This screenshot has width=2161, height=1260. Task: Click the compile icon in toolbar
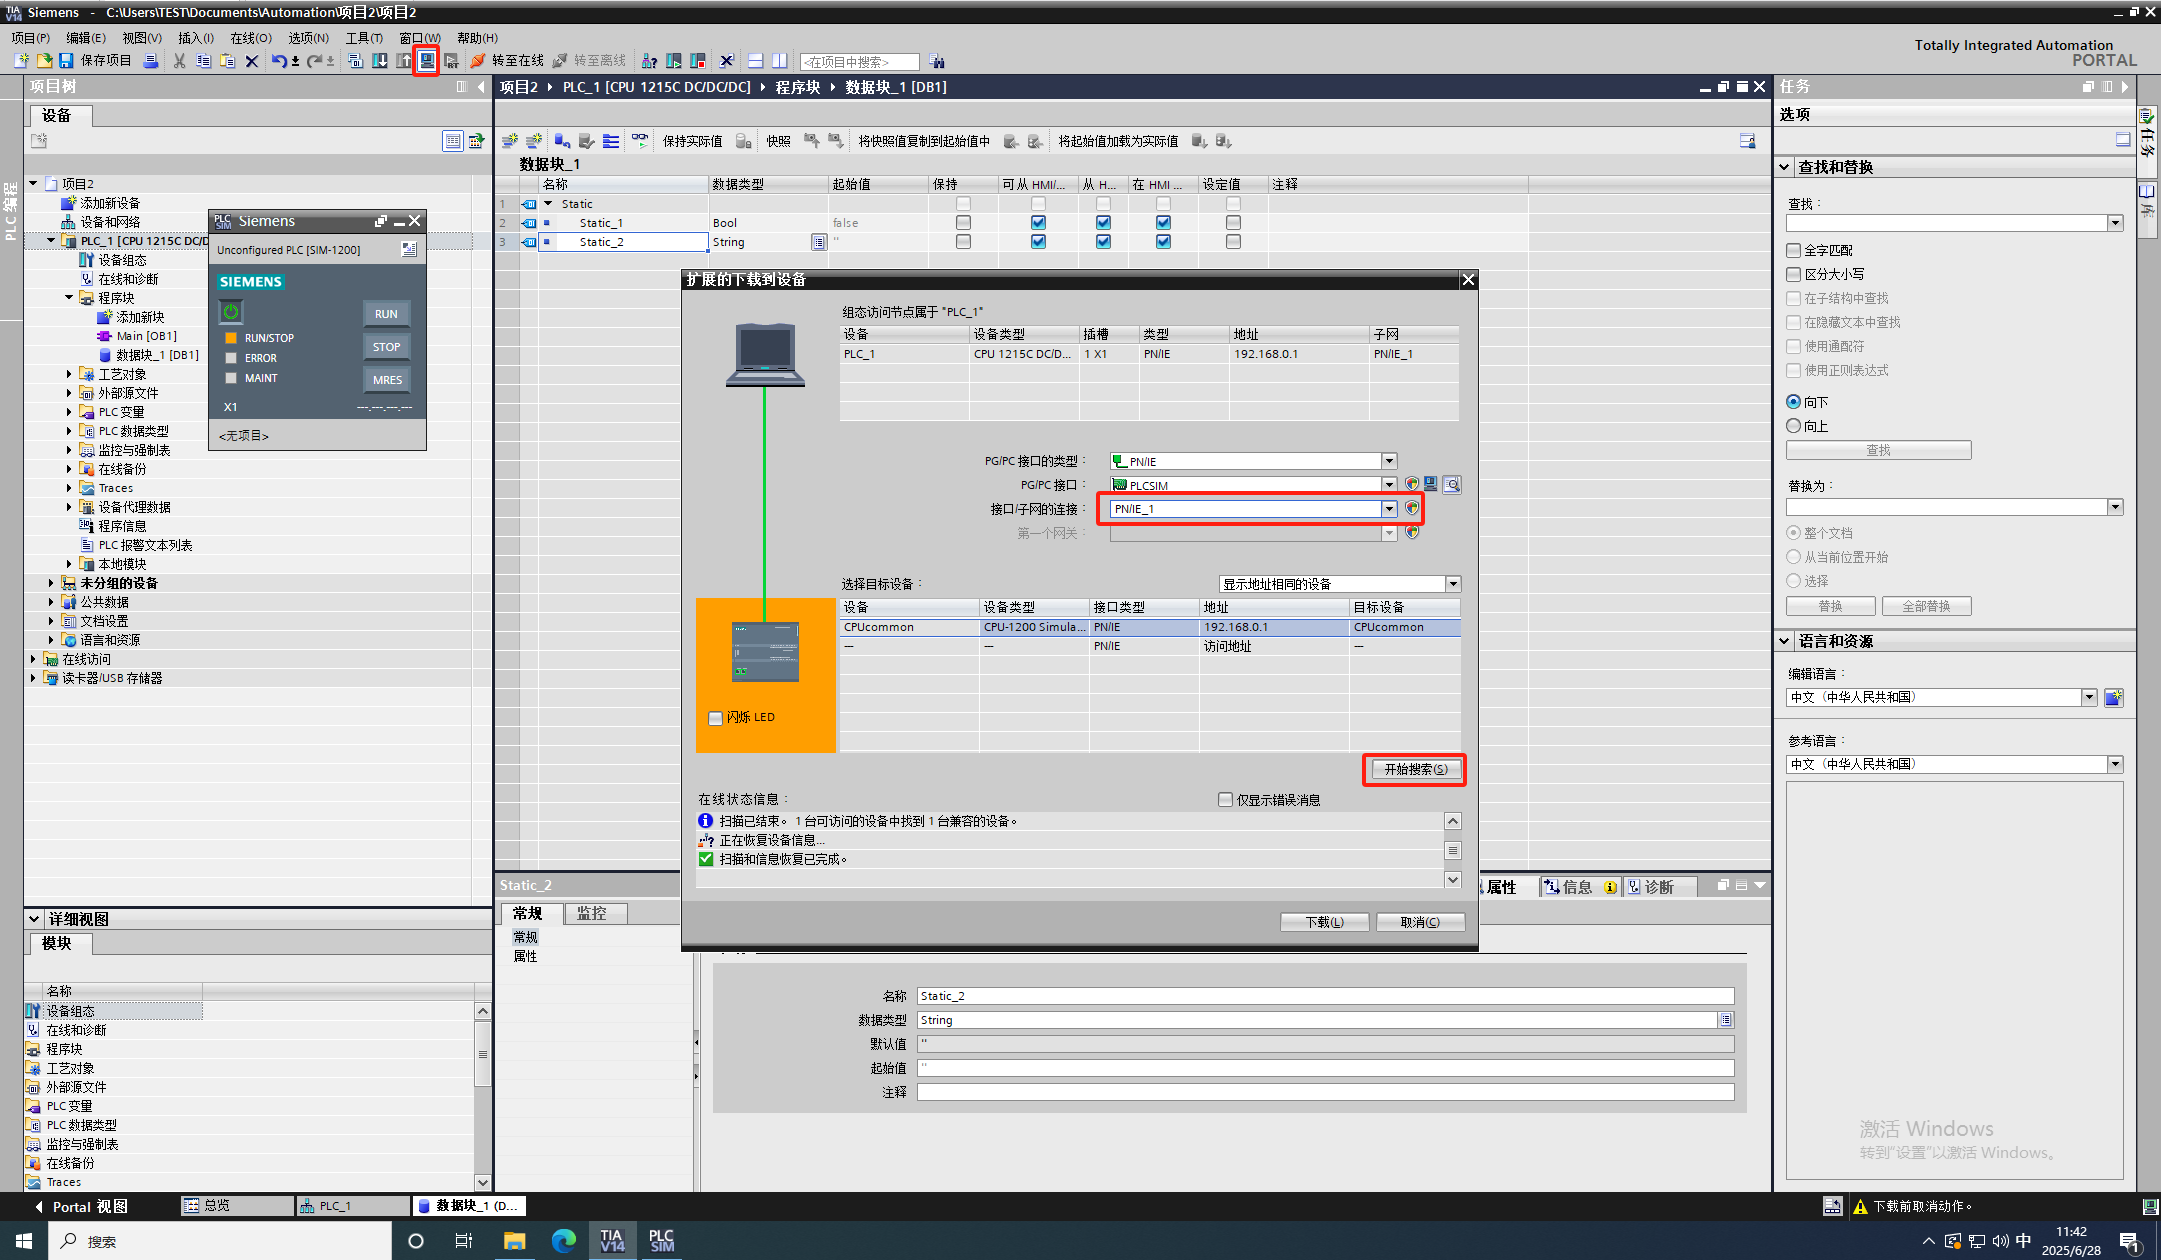tap(355, 61)
